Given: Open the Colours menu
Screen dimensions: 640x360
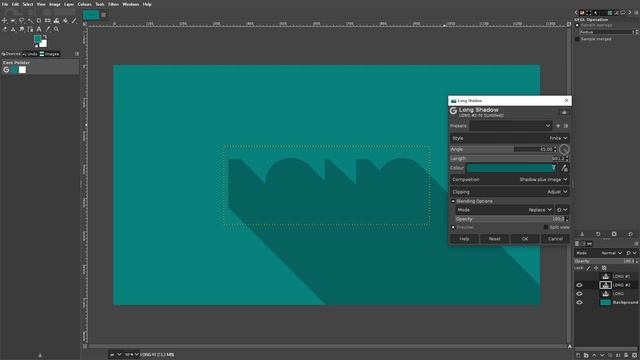Looking at the screenshot, I should pyautogui.click(x=84, y=4).
